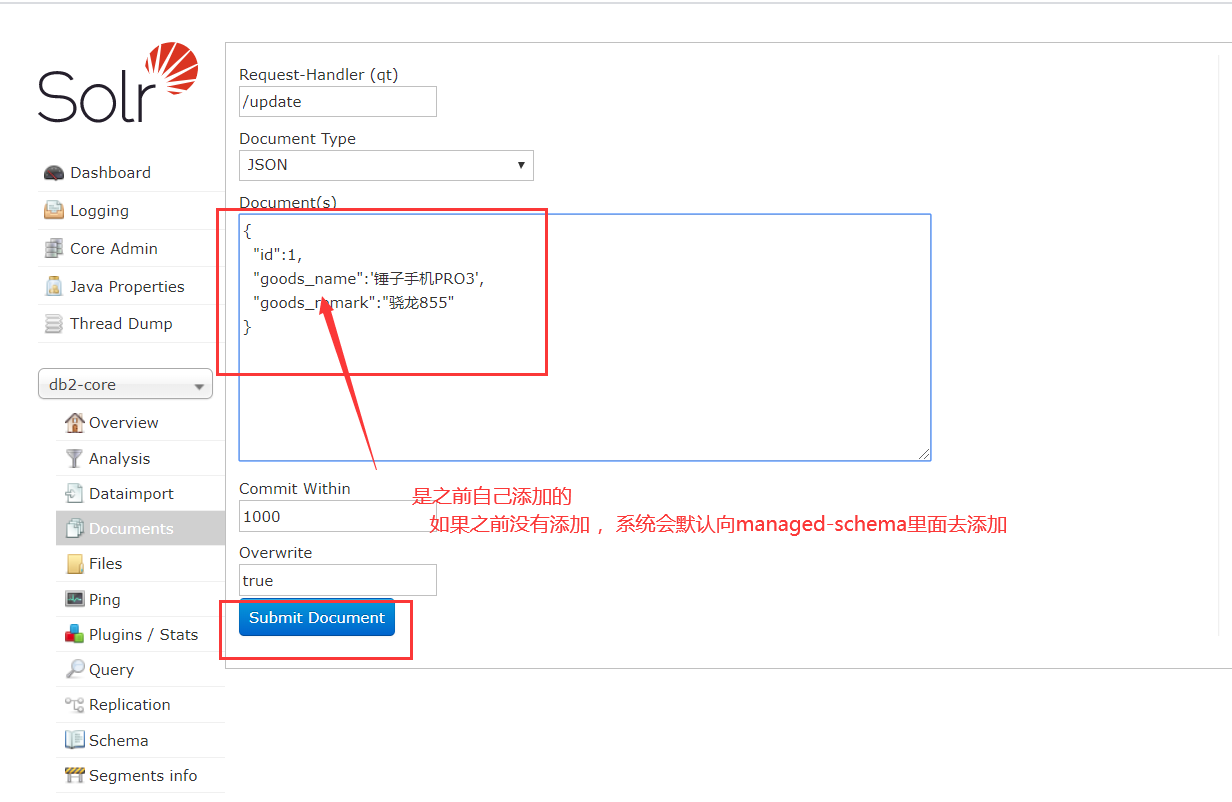Click the Overwrite label
The height and width of the screenshot is (802, 1232).
275,553
